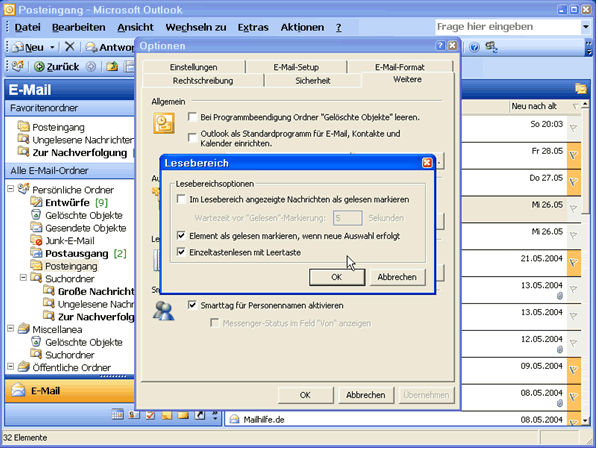
Task: Uncheck Element als gelesen markieren option
Action: pyautogui.click(x=182, y=236)
